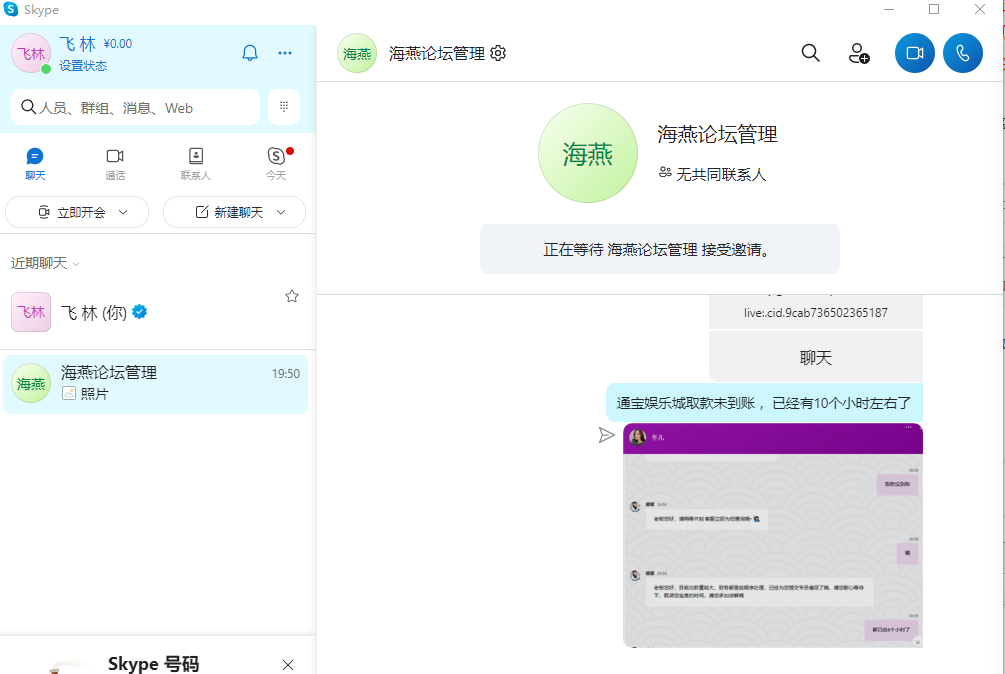Expand the 新建聊天 dropdown arrow
Viewport: 1005px width, 674px height.
pos(281,212)
